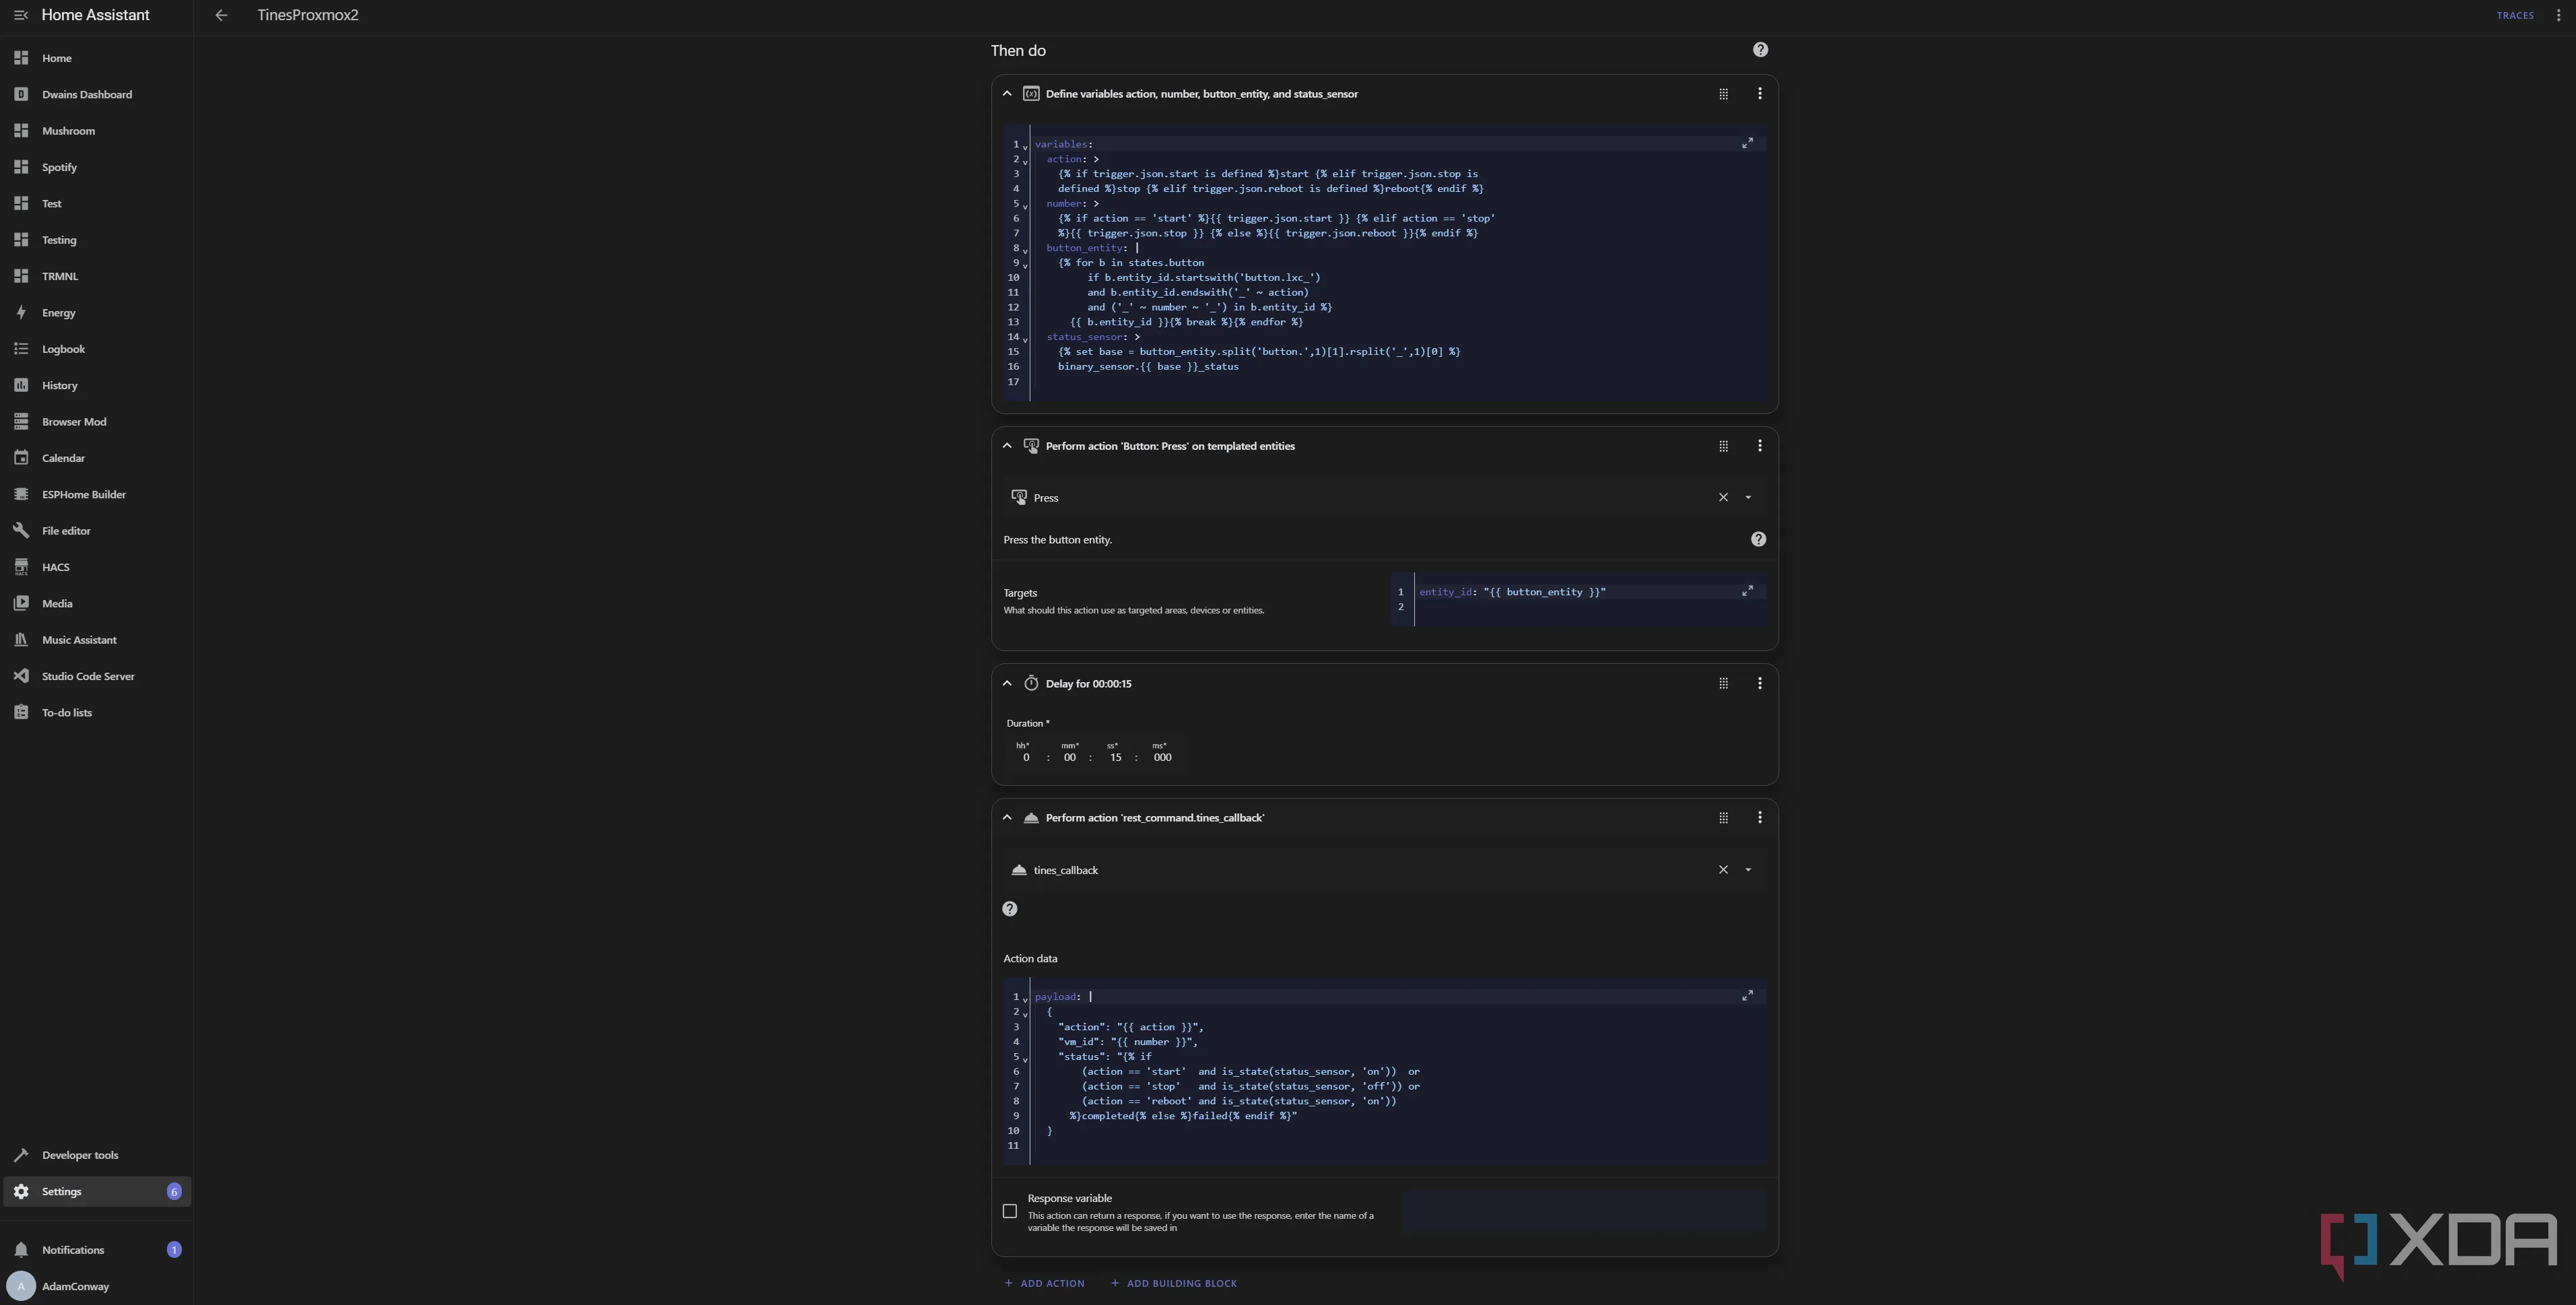Expand the variables code editor to fullscreen
2576x1305 pixels.
pyautogui.click(x=1747, y=144)
